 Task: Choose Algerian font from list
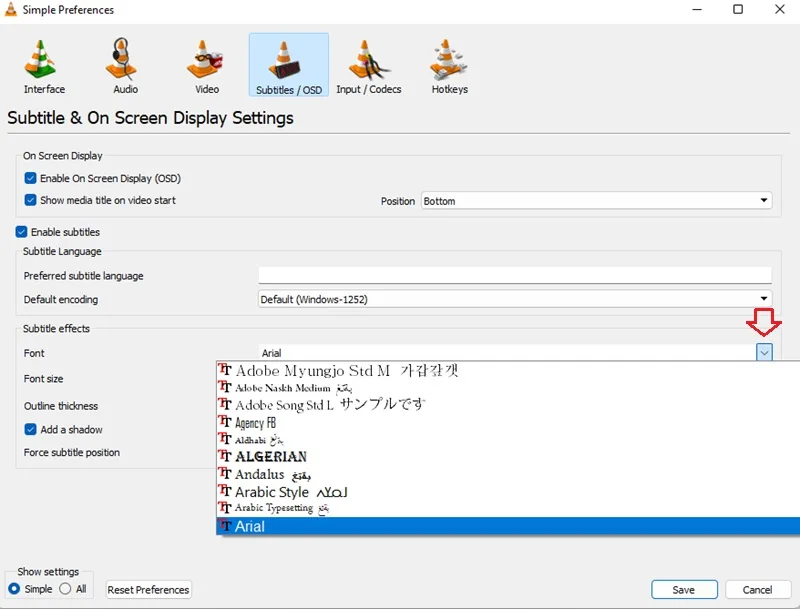[x=508, y=456]
